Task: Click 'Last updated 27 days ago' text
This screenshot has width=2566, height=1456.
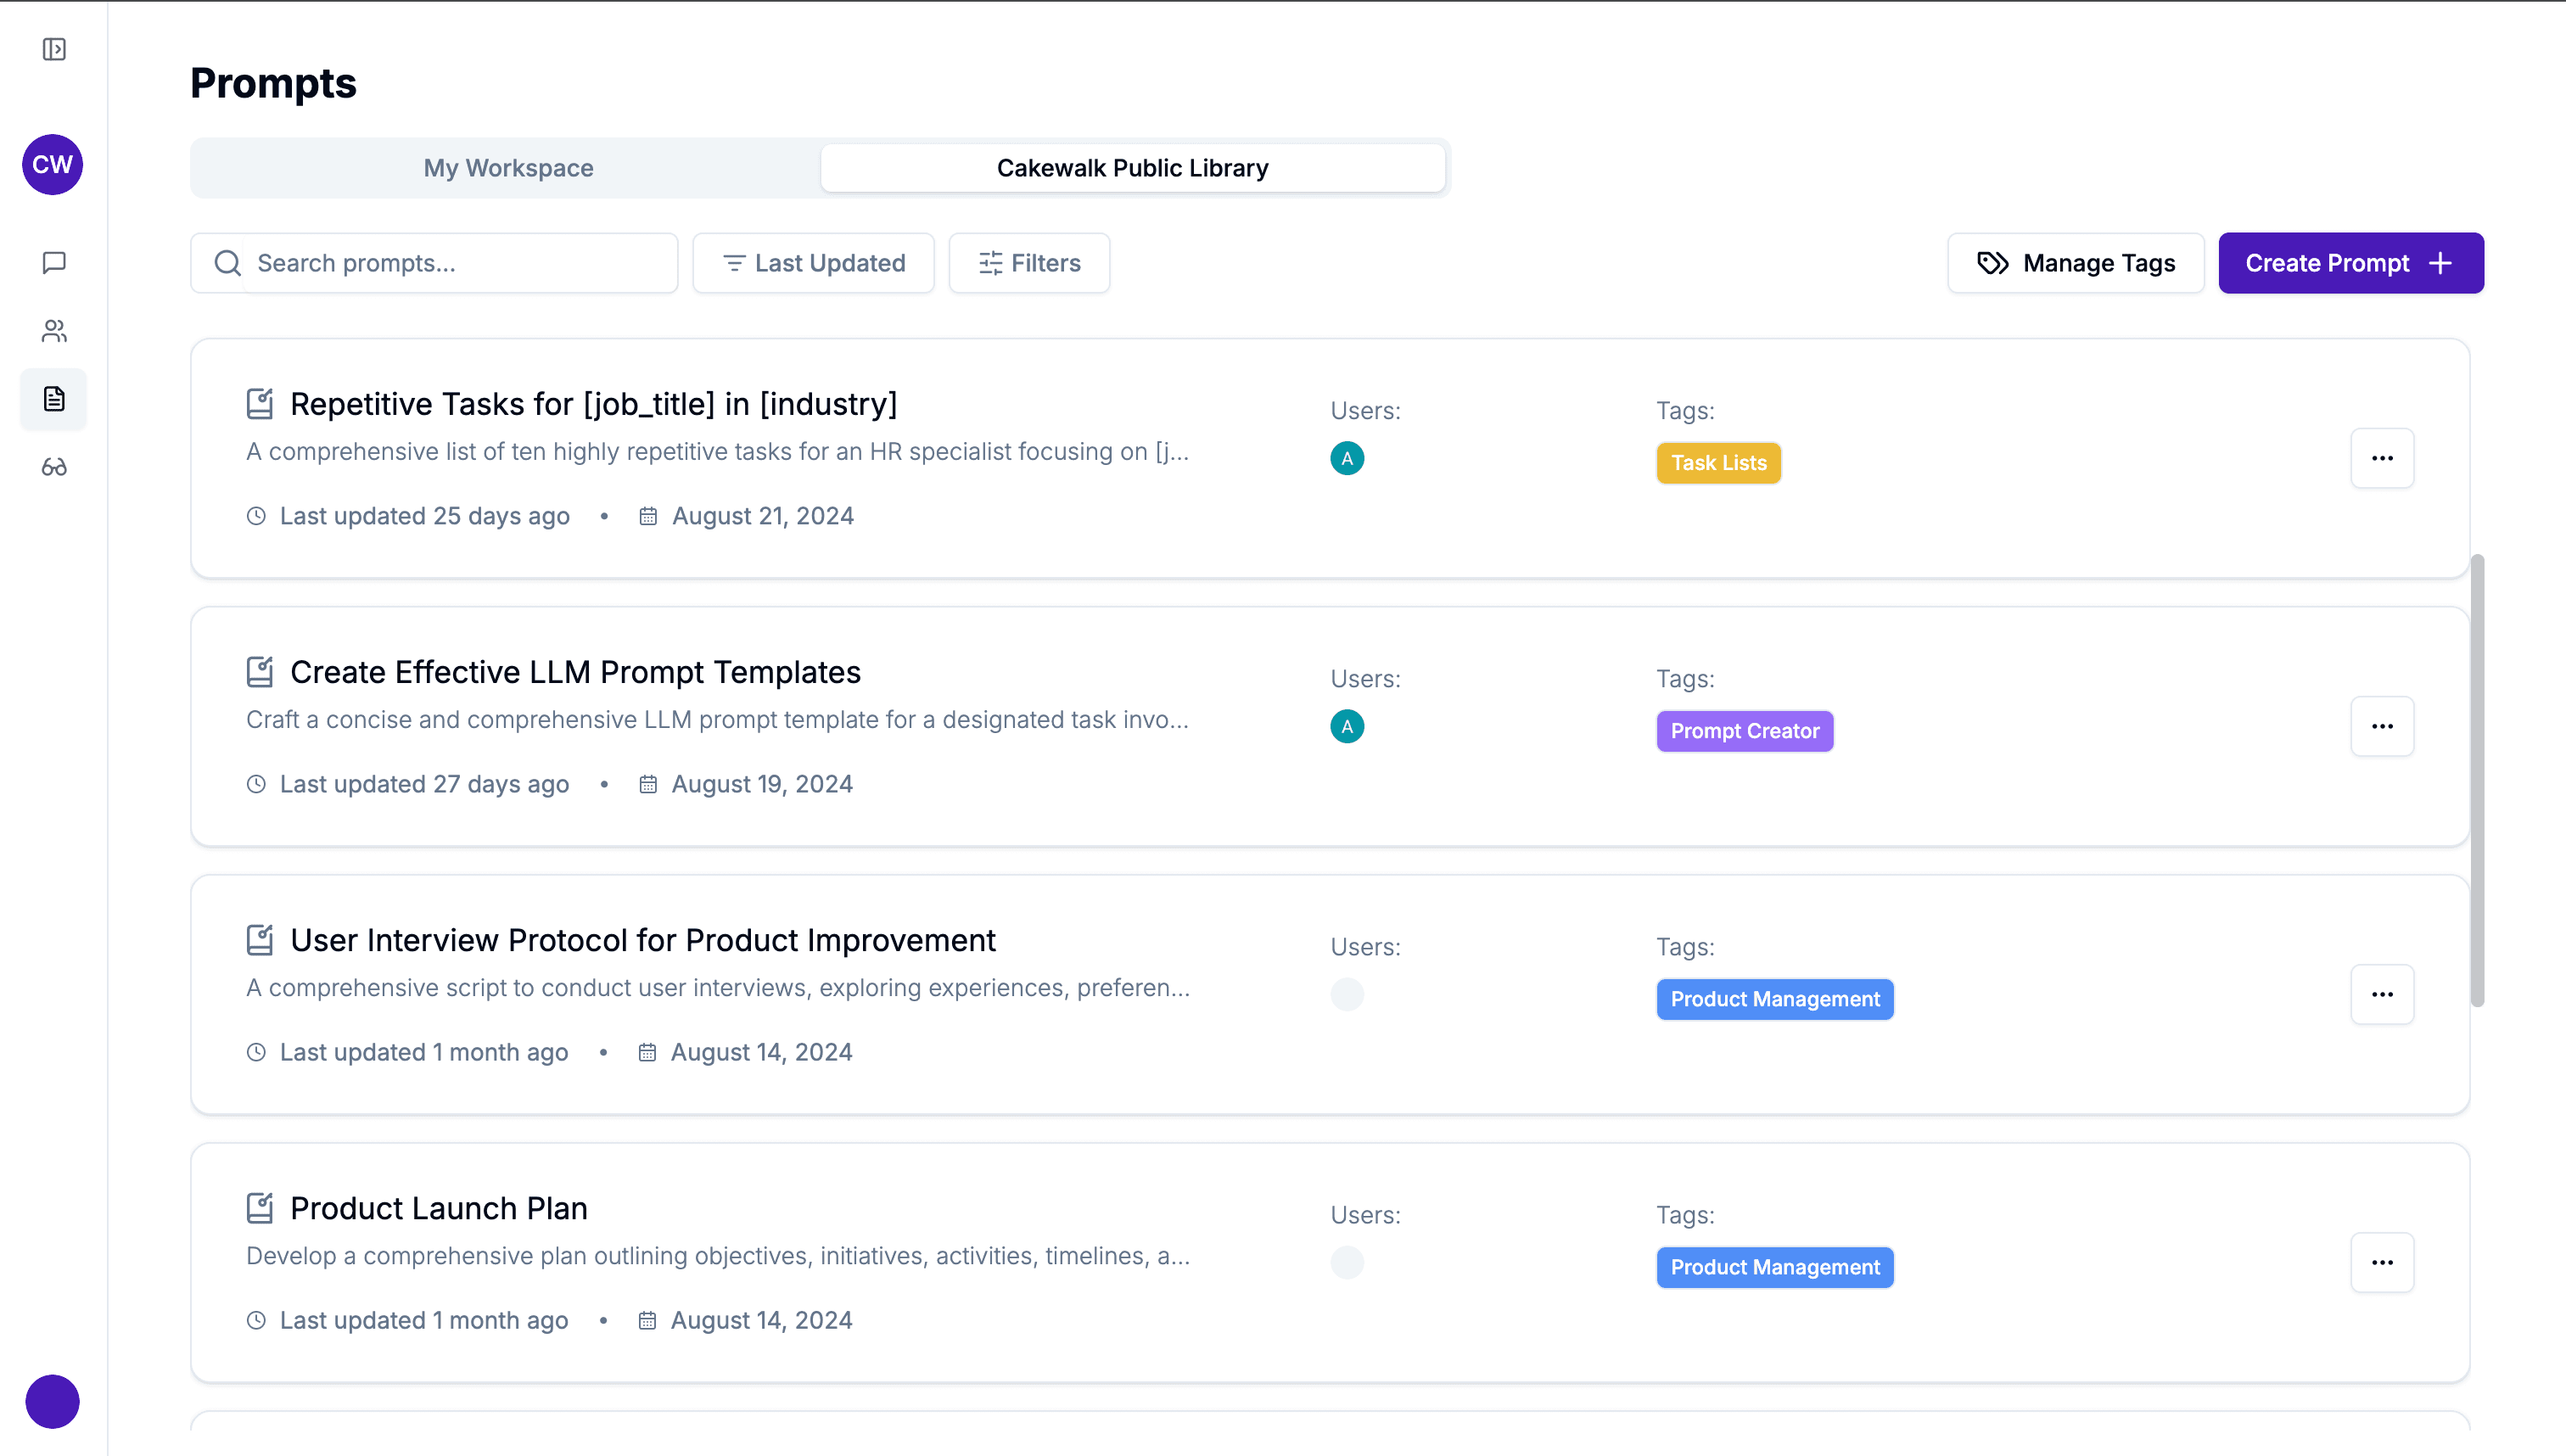Action: coord(424,784)
